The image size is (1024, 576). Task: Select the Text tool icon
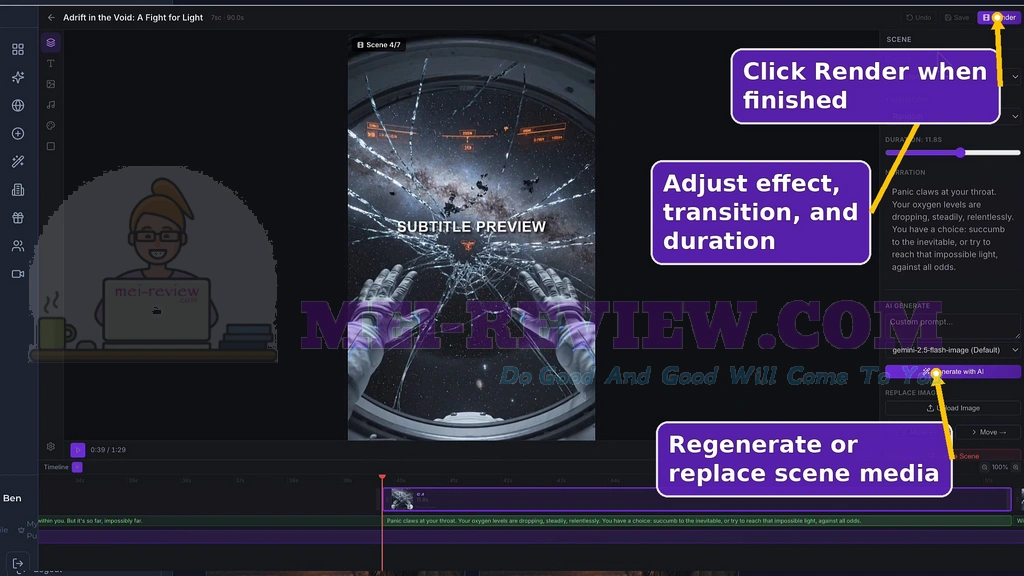(x=50, y=63)
